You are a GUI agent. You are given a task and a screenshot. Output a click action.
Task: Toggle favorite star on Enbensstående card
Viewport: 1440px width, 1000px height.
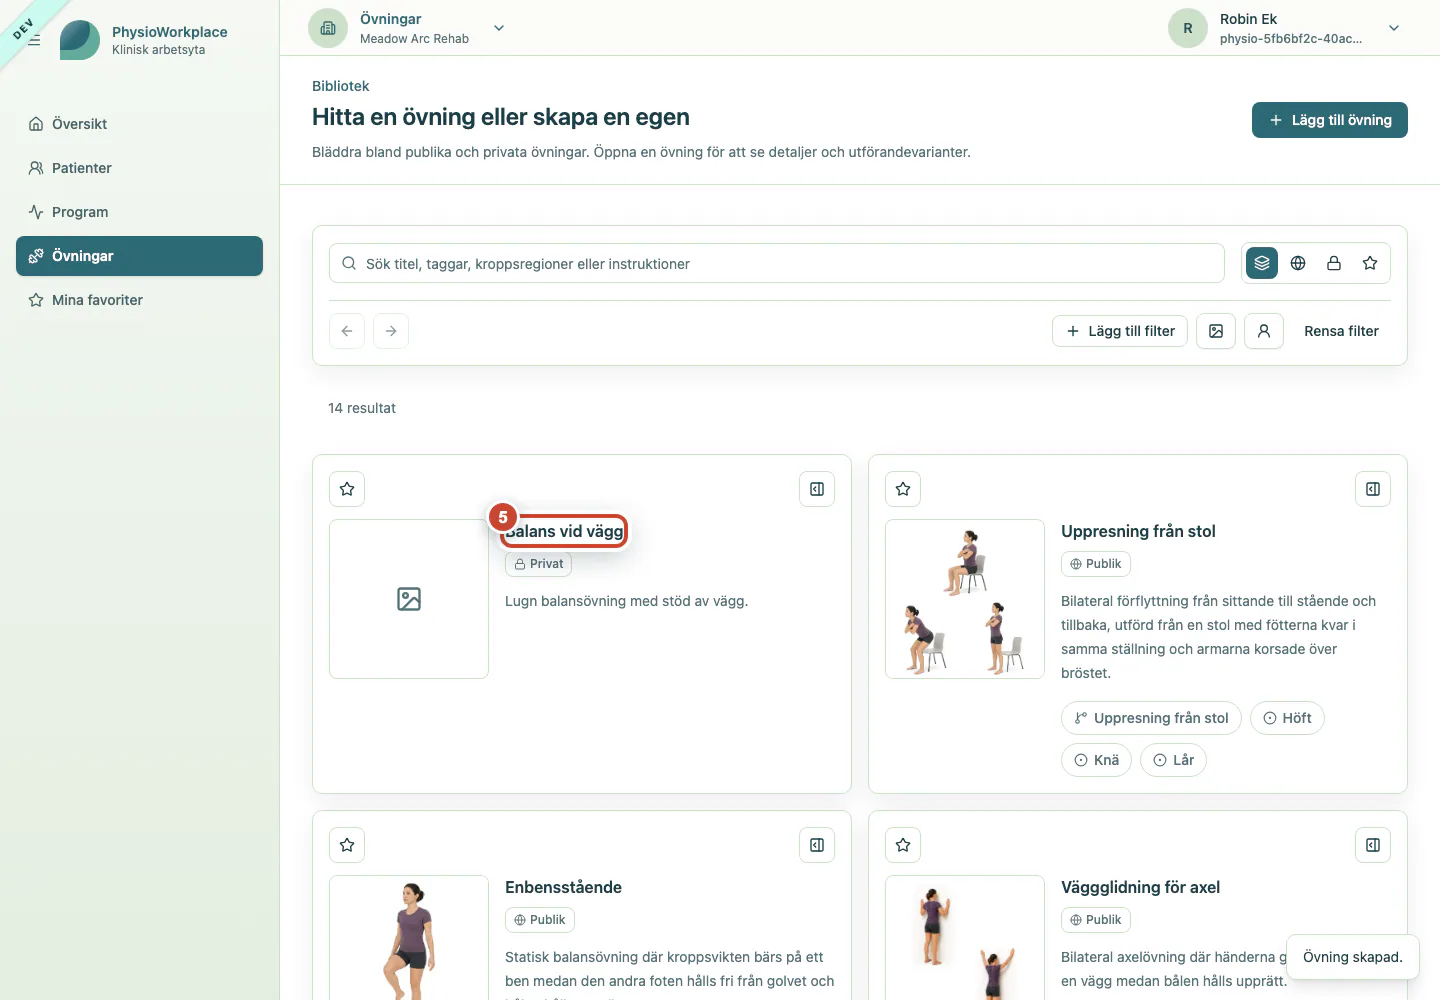(x=347, y=845)
